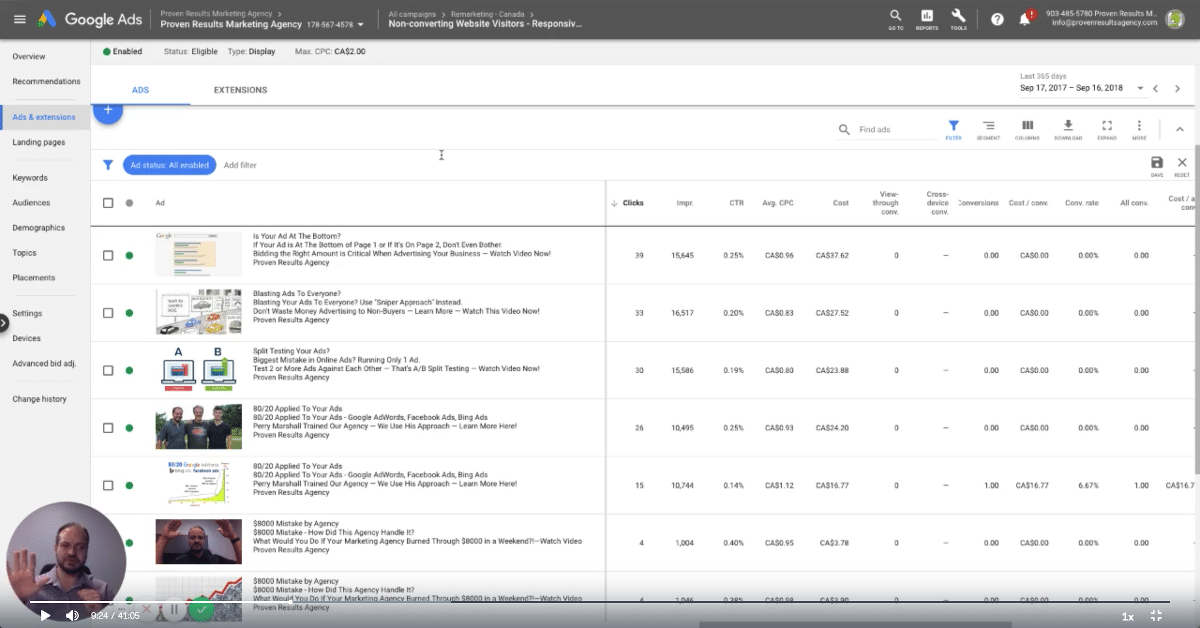The image size is (1200, 628).
Task: Open the Blasting Ads To Everyone thumbnail
Action: [198, 312]
